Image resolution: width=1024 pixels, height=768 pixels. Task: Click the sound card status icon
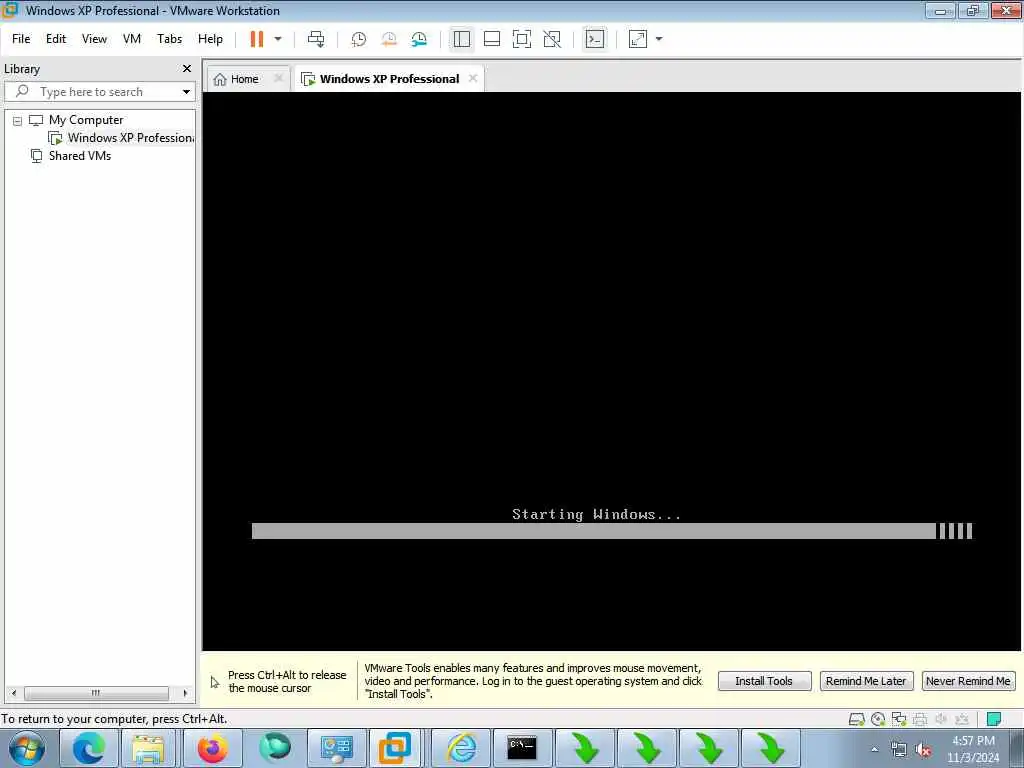941,719
